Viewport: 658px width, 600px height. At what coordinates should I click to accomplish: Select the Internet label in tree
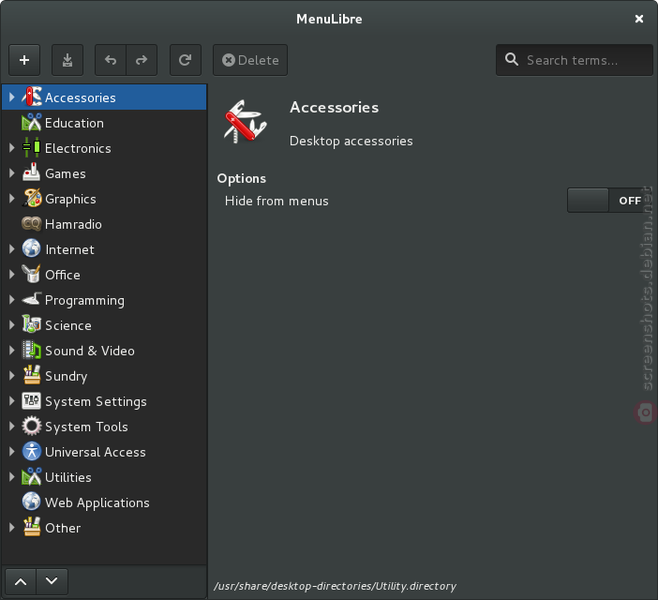[70, 249]
